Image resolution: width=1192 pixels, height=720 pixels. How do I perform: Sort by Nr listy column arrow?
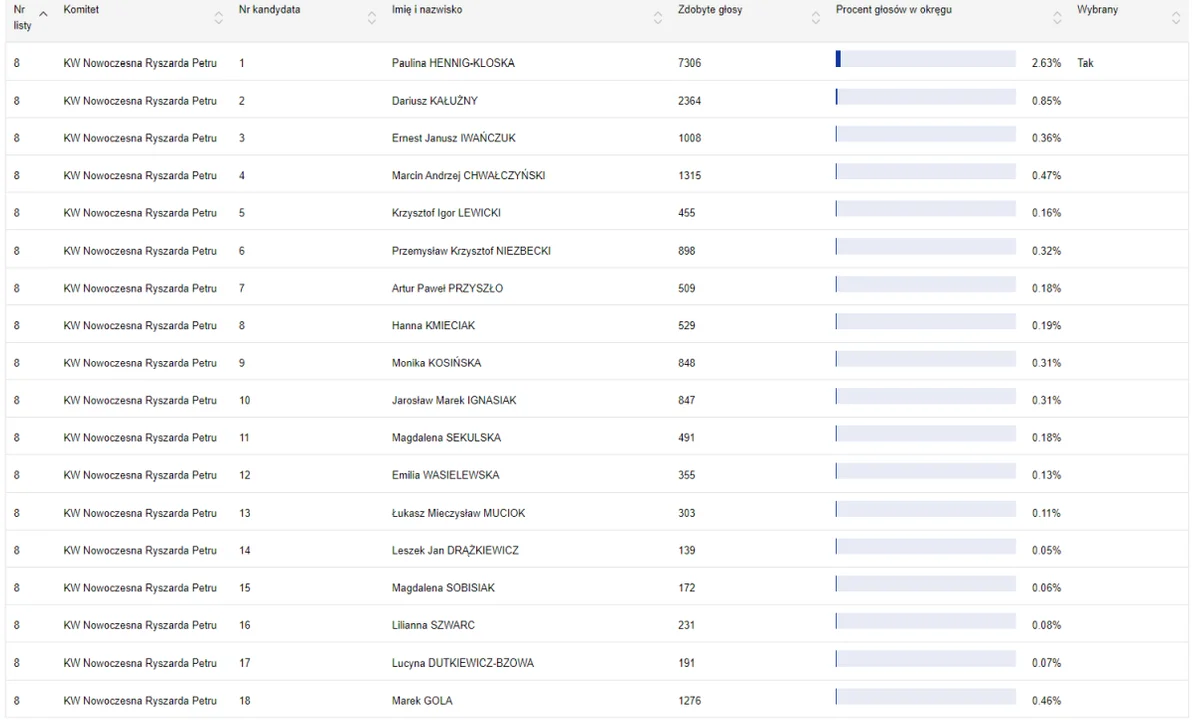(43, 14)
